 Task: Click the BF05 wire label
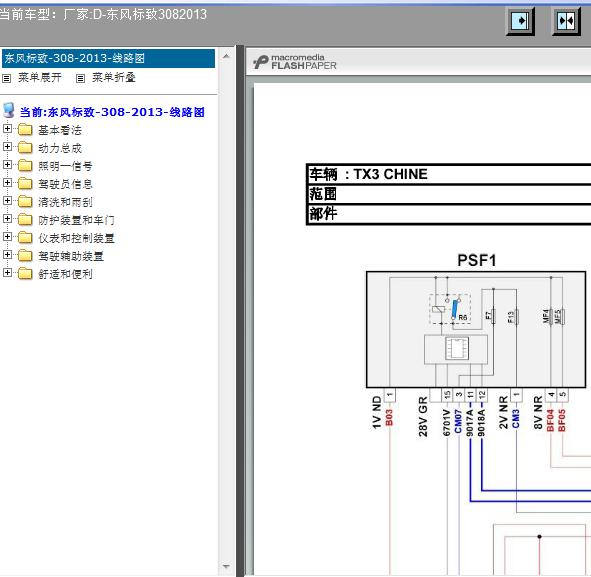click(x=562, y=421)
